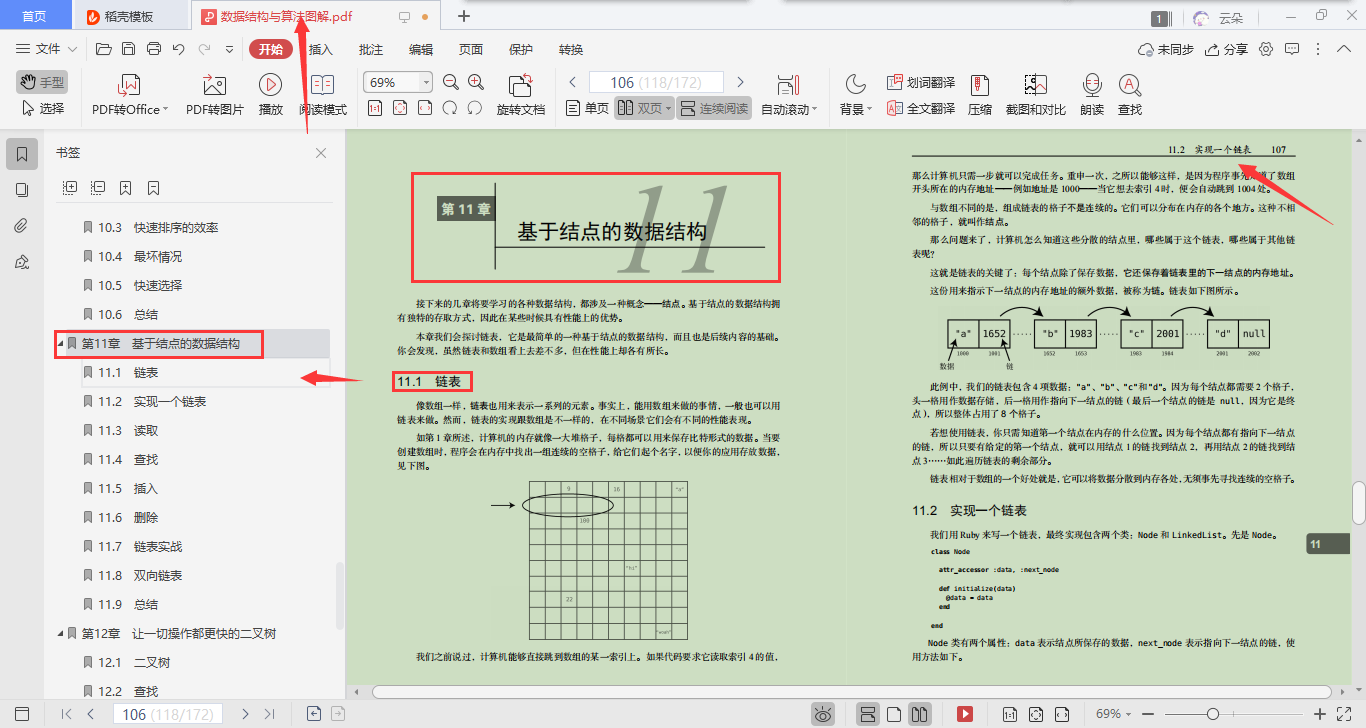The image size is (1366, 728).
Task: Toggle eye protection mode in status bar
Action: tap(823, 714)
